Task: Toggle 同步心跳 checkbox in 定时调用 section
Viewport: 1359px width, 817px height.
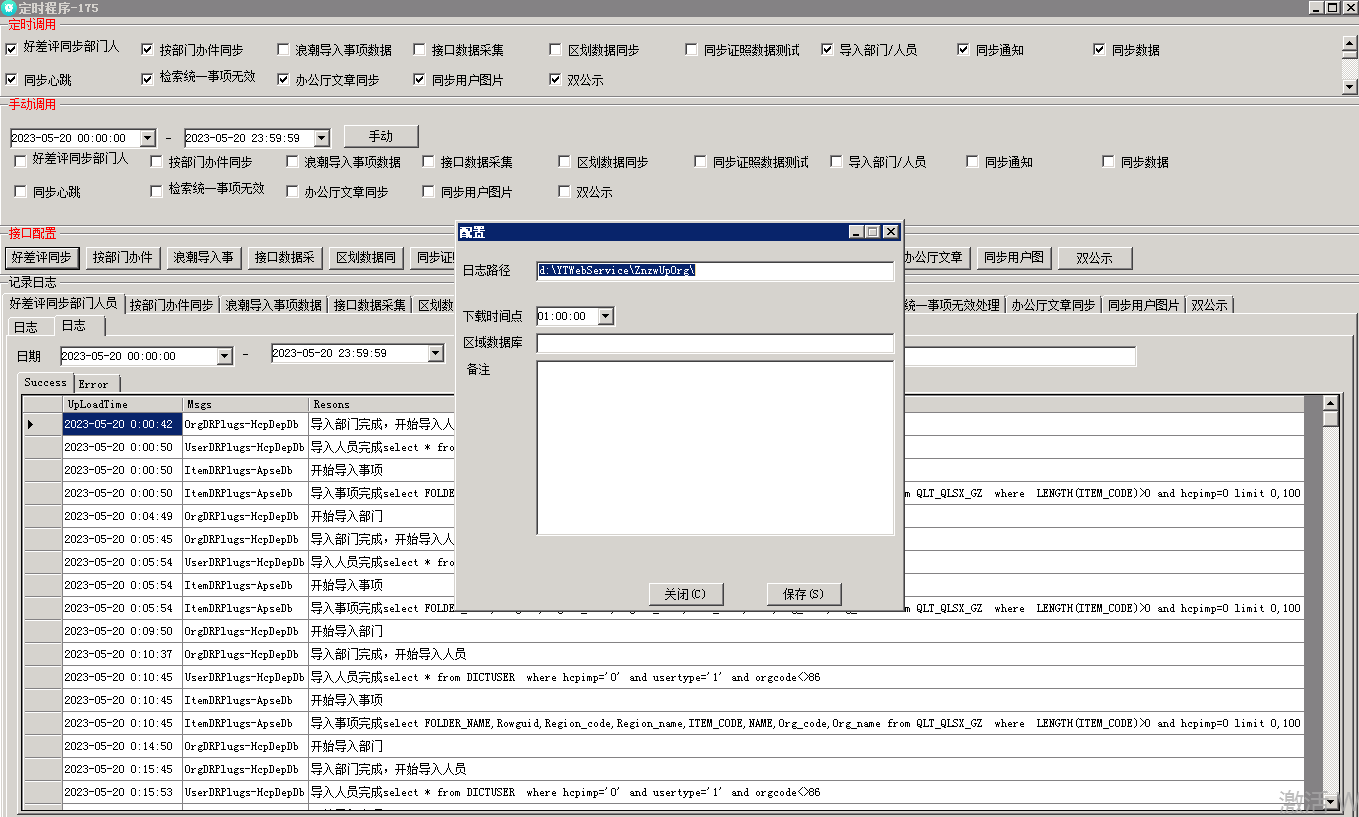Action: [12, 80]
